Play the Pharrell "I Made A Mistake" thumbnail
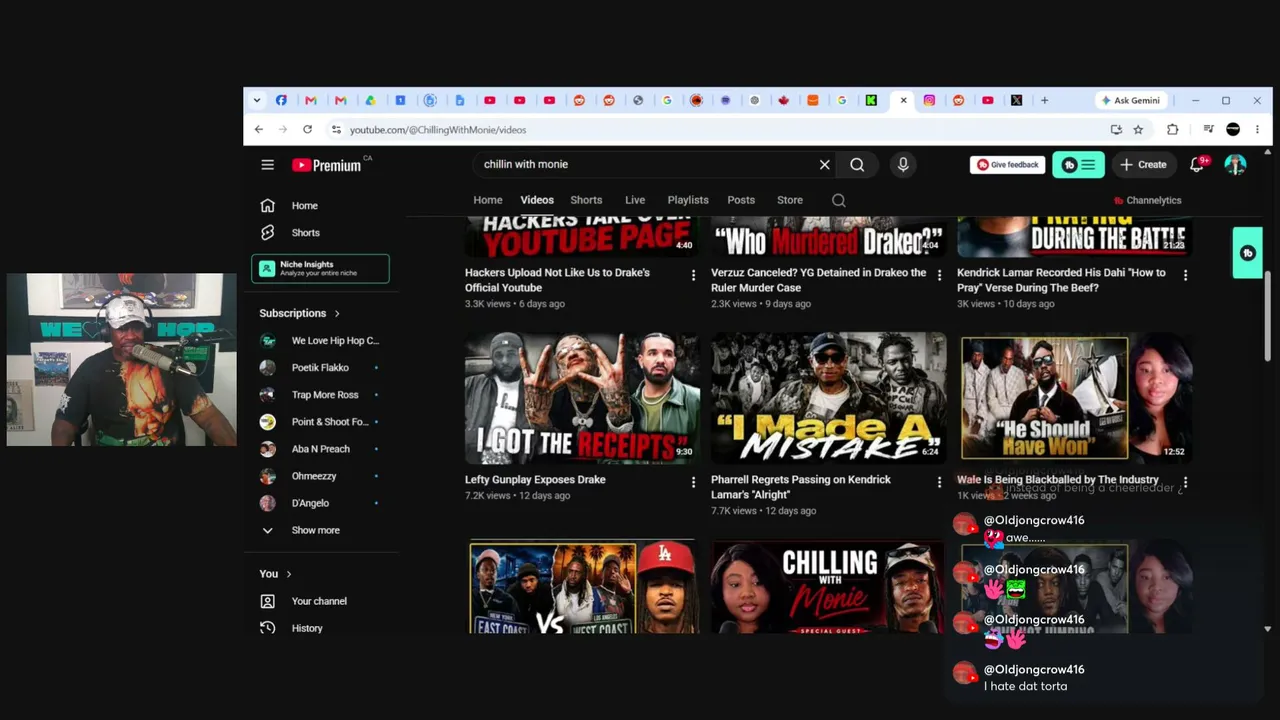Viewport: 1280px width, 720px height. click(829, 397)
